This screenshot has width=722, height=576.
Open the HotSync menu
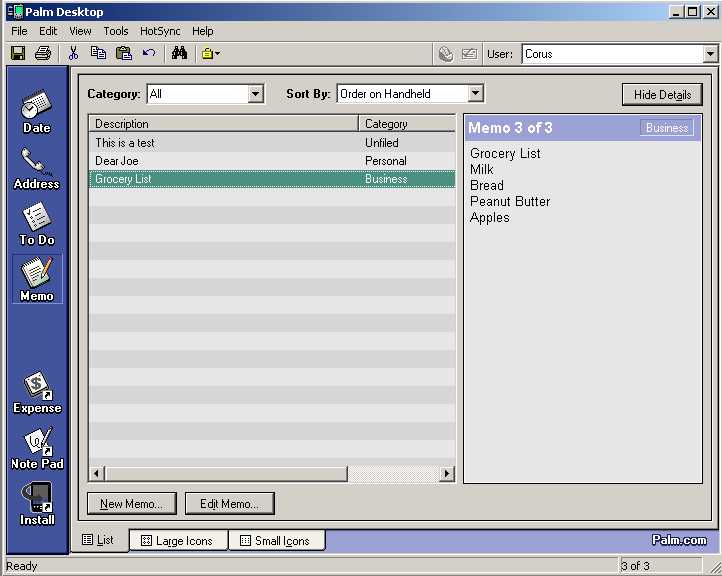click(160, 31)
